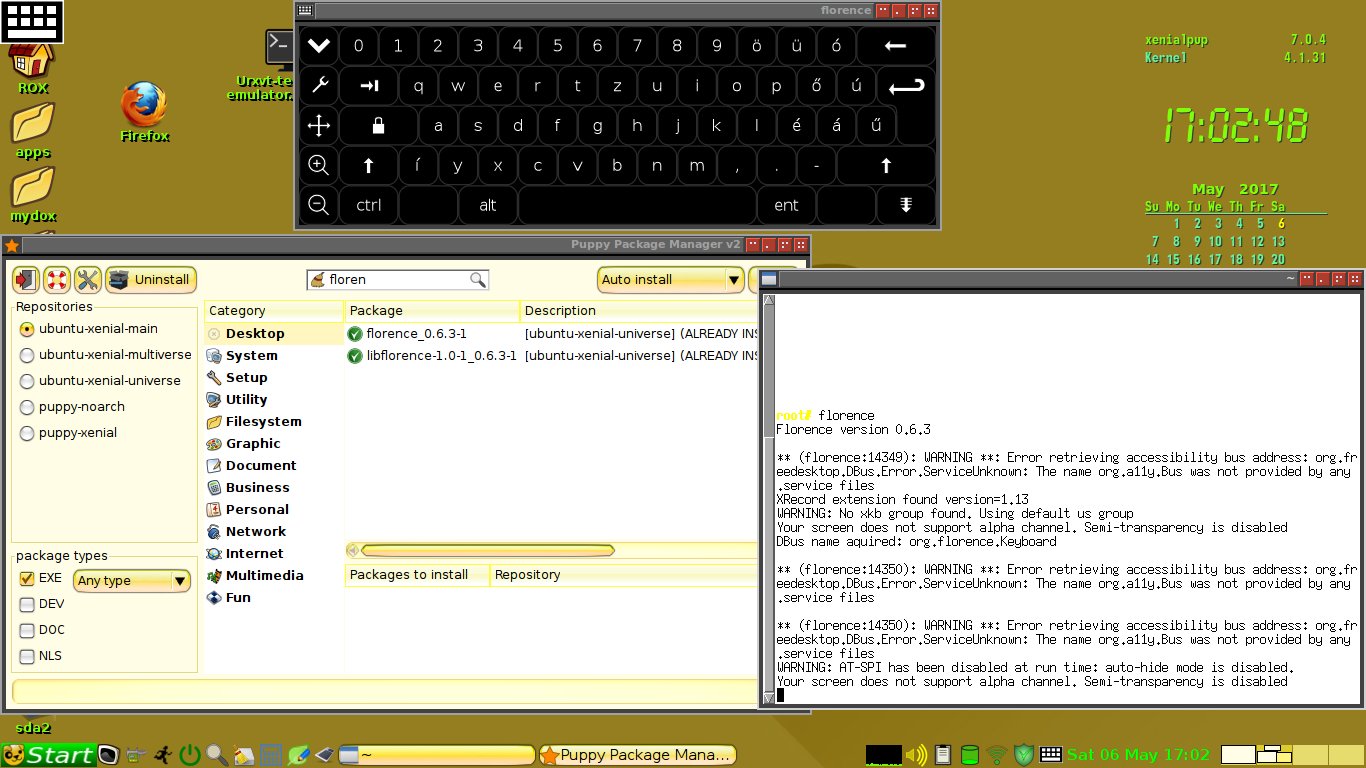The width and height of the screenshot is (1366, 768).
Task: Select the Setup category
Action: 274,378
